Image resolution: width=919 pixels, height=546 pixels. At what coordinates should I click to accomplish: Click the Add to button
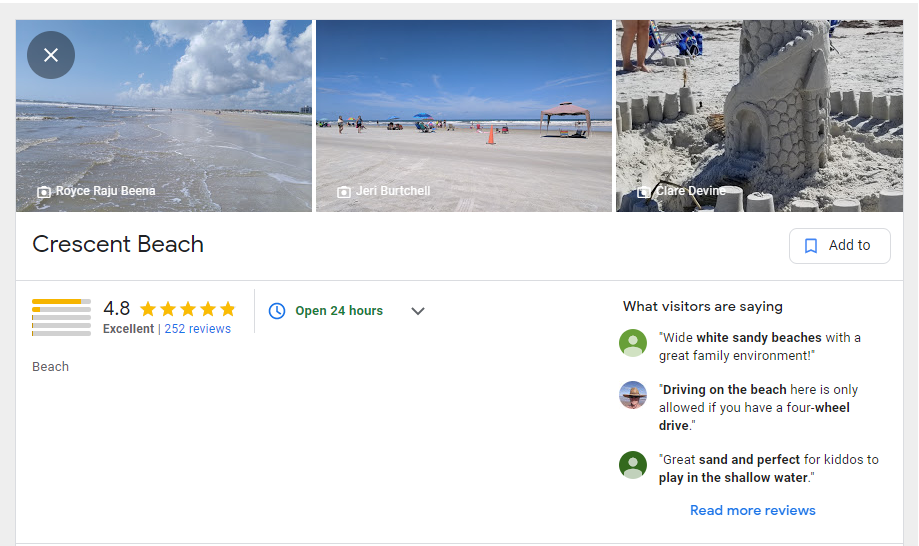tap(839, 245)
